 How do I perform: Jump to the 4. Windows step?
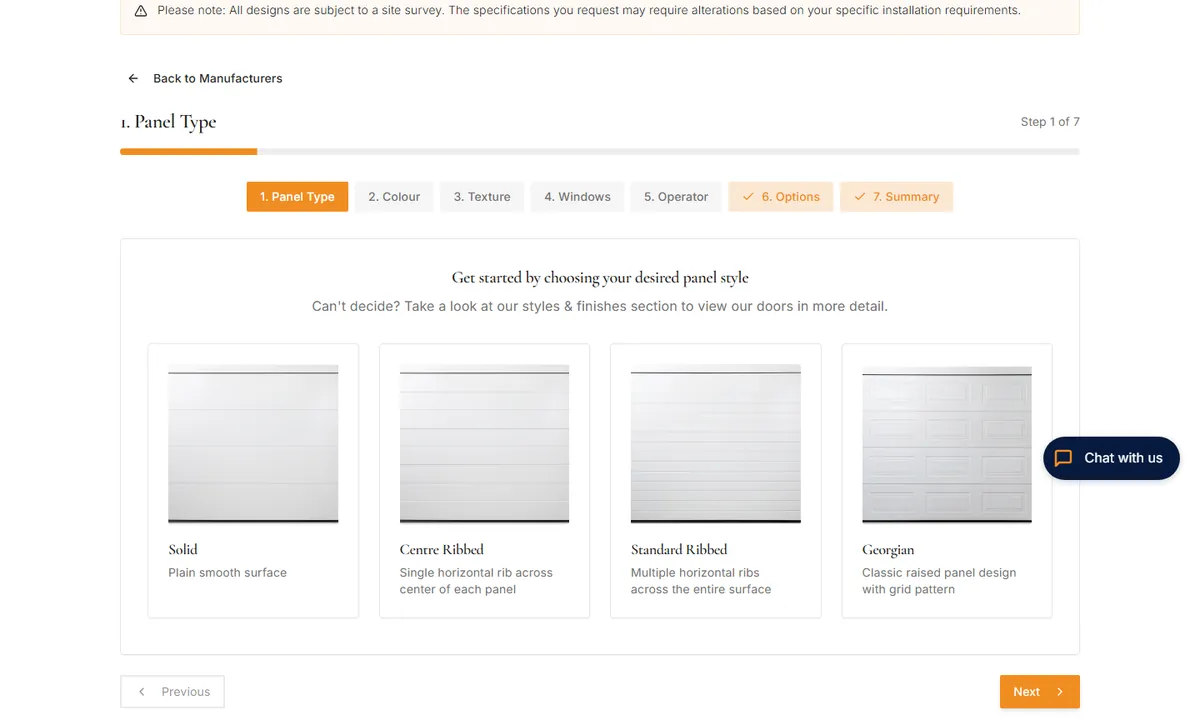coord(577,197)
